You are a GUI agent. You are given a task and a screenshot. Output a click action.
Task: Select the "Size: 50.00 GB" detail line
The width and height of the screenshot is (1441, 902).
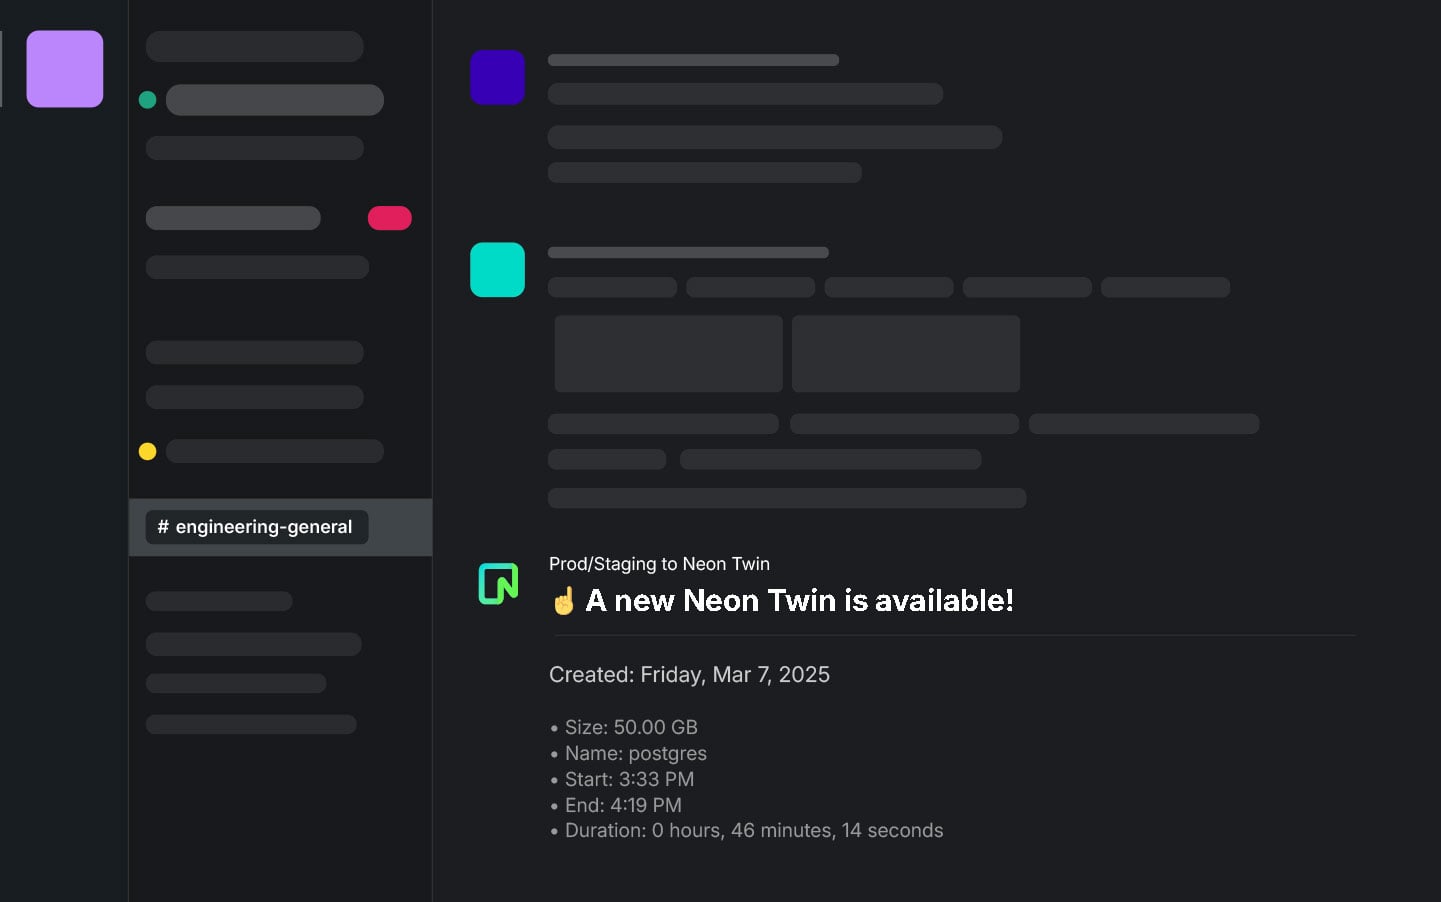630,727
